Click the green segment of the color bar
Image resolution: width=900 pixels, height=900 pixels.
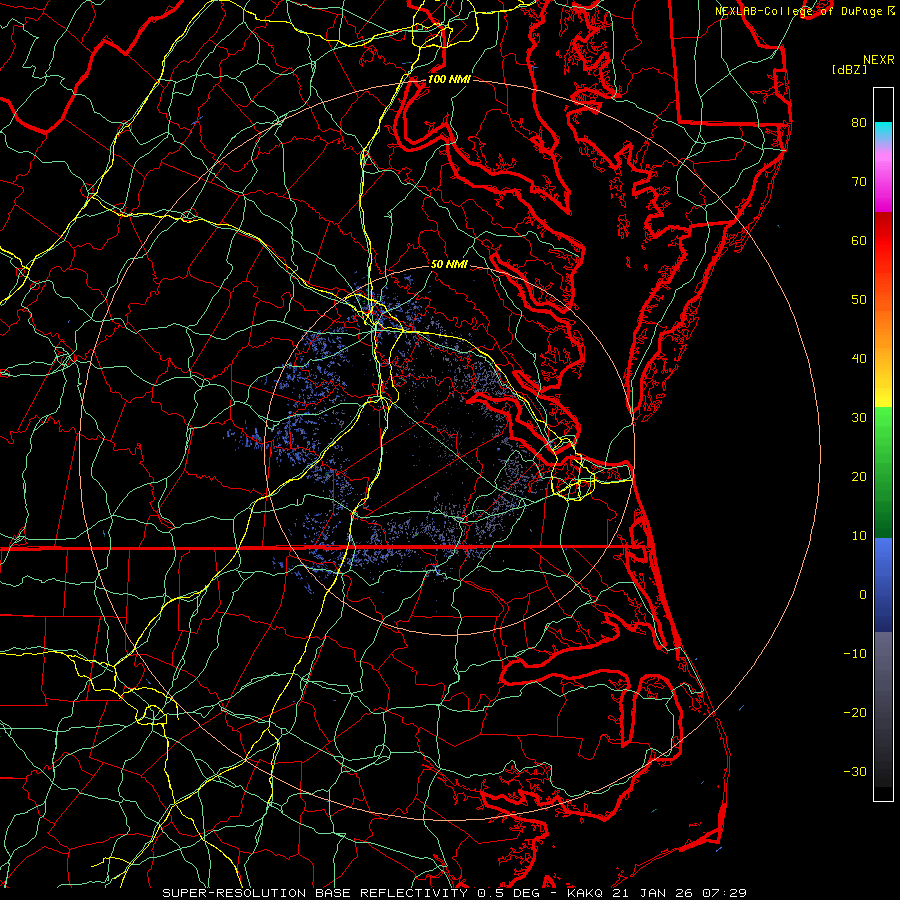tap(883, 472)
